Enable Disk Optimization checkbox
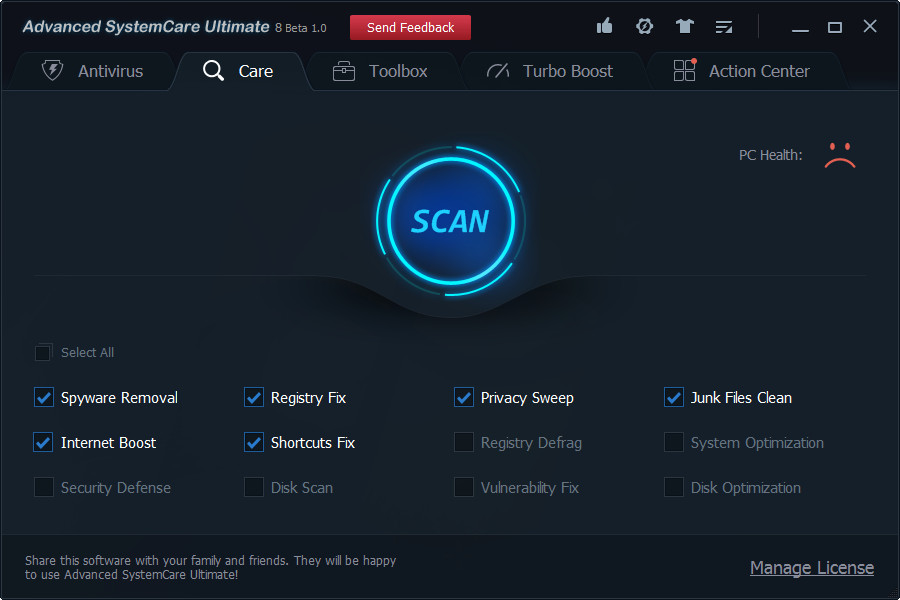Image resolution: width=900 pixels, height=600 pixels. tap(674, 487)
